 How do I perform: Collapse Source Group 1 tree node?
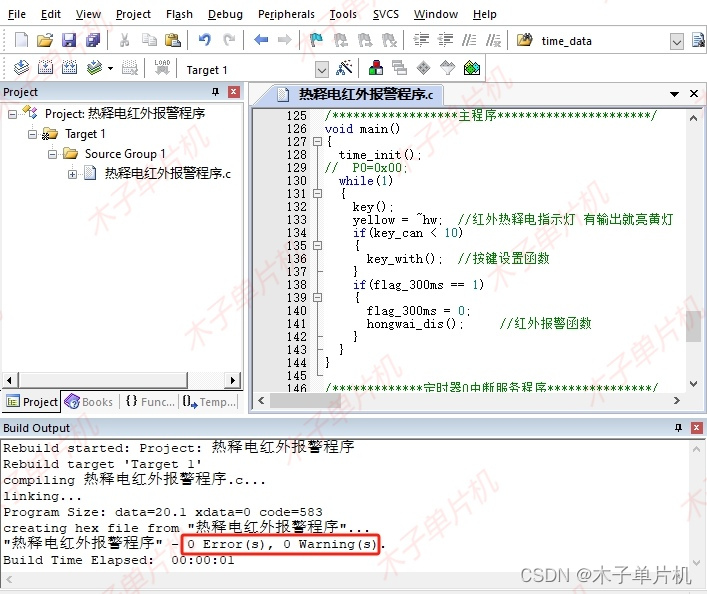pyautogui.click(x=52, y=154)
